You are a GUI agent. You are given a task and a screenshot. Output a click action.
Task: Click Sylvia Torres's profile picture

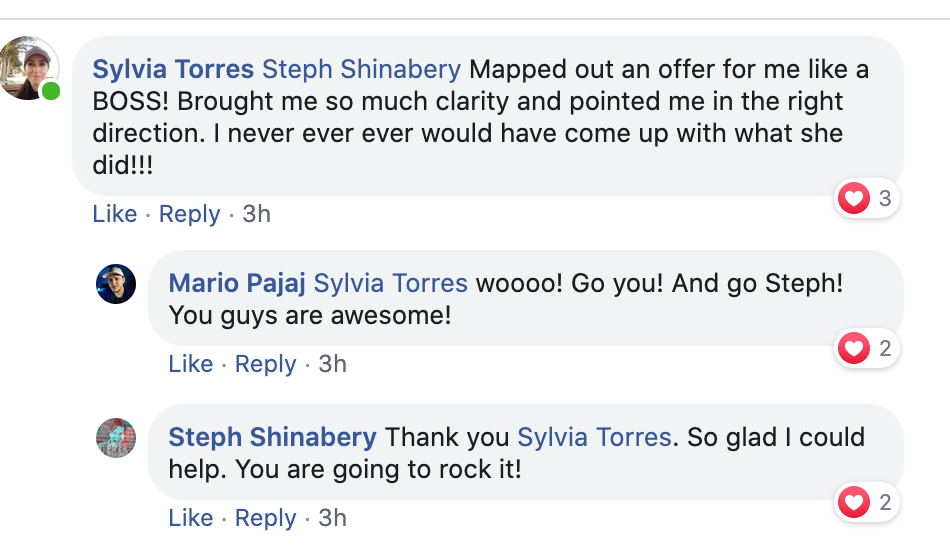[29, 68]
